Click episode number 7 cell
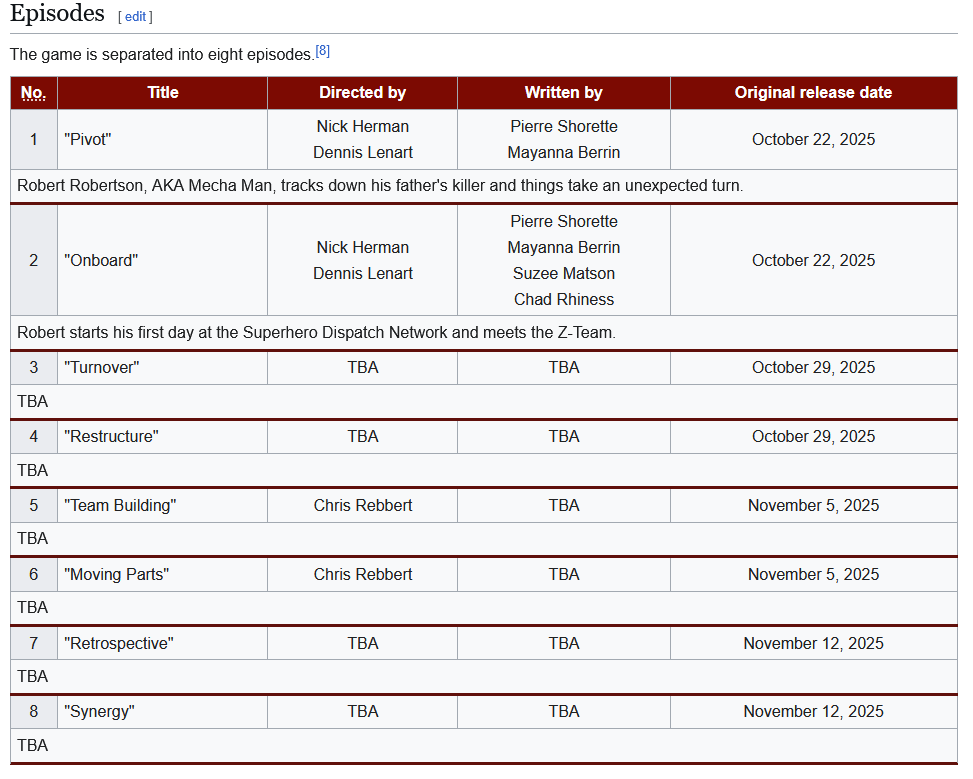 pos(34,643)
